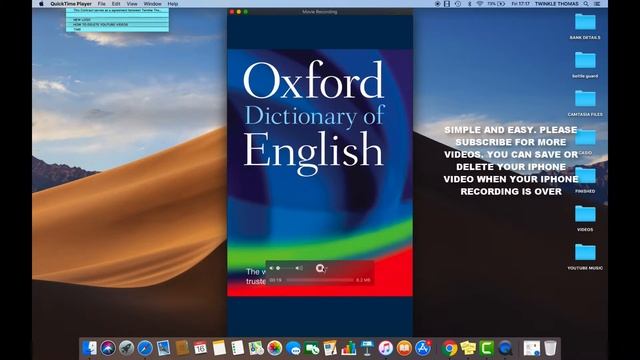Open the View menu
Screen dimensions: 640x360
pyautogui.click(x=132, y=4)
